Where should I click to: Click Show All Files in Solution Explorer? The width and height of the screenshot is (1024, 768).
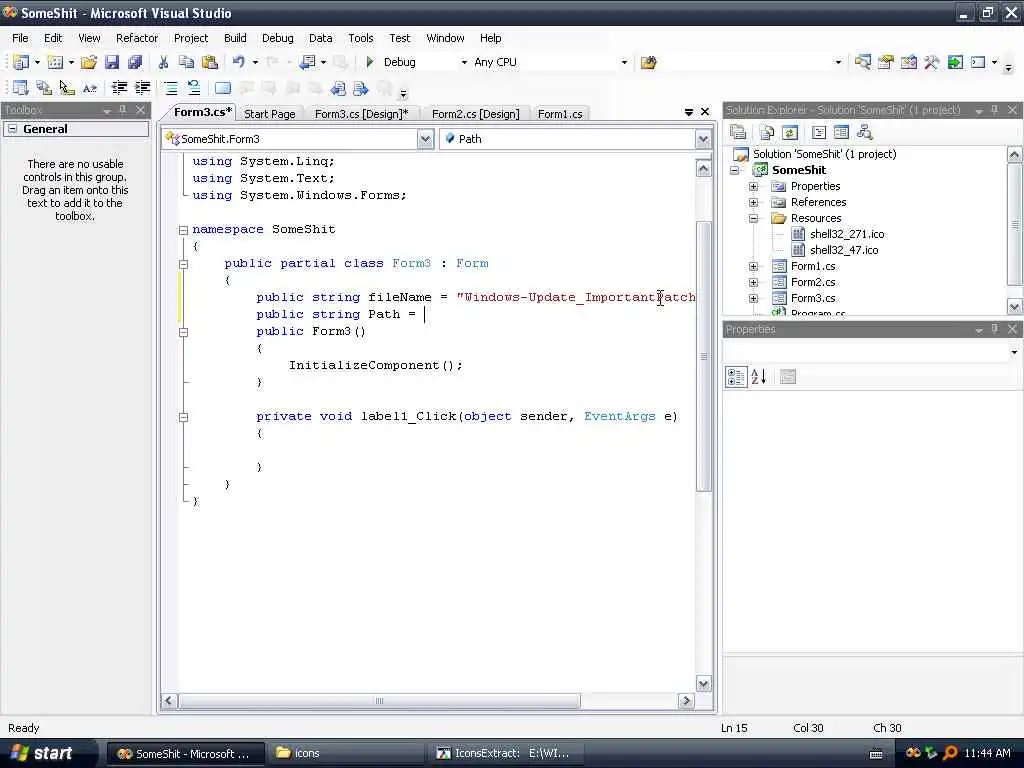767,133
